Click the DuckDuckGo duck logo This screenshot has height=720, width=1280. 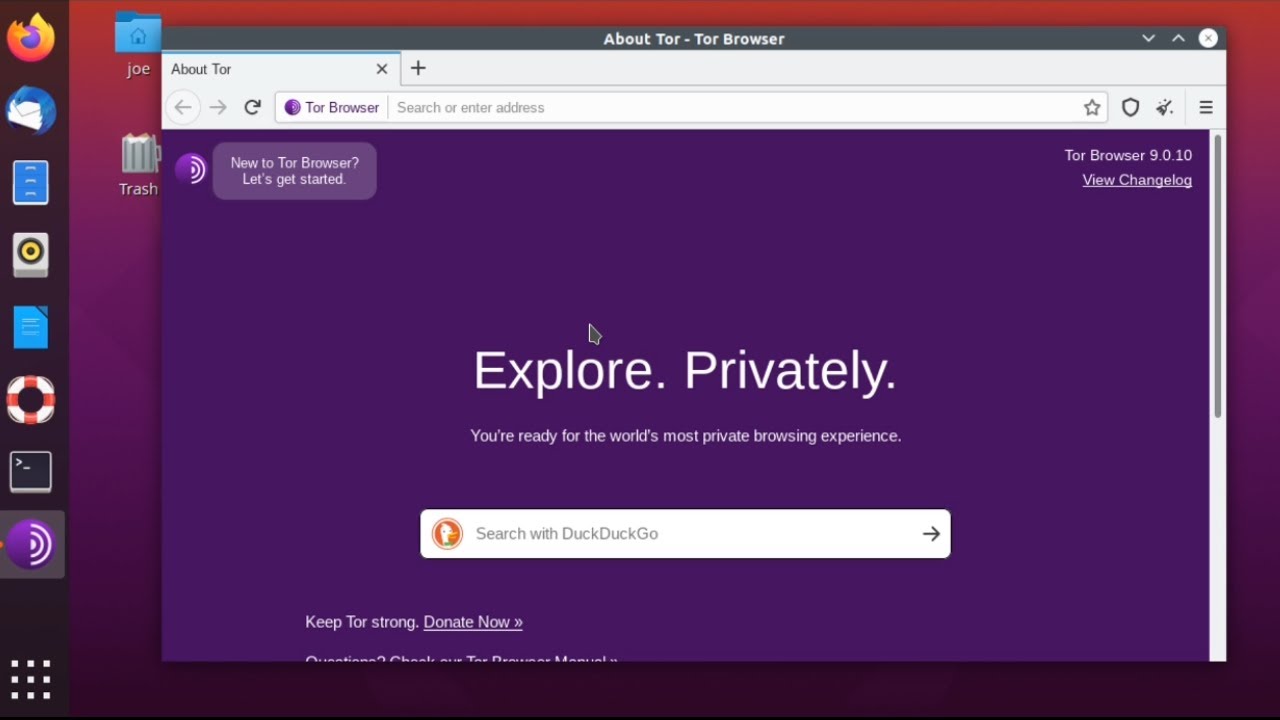click(447, 534)
